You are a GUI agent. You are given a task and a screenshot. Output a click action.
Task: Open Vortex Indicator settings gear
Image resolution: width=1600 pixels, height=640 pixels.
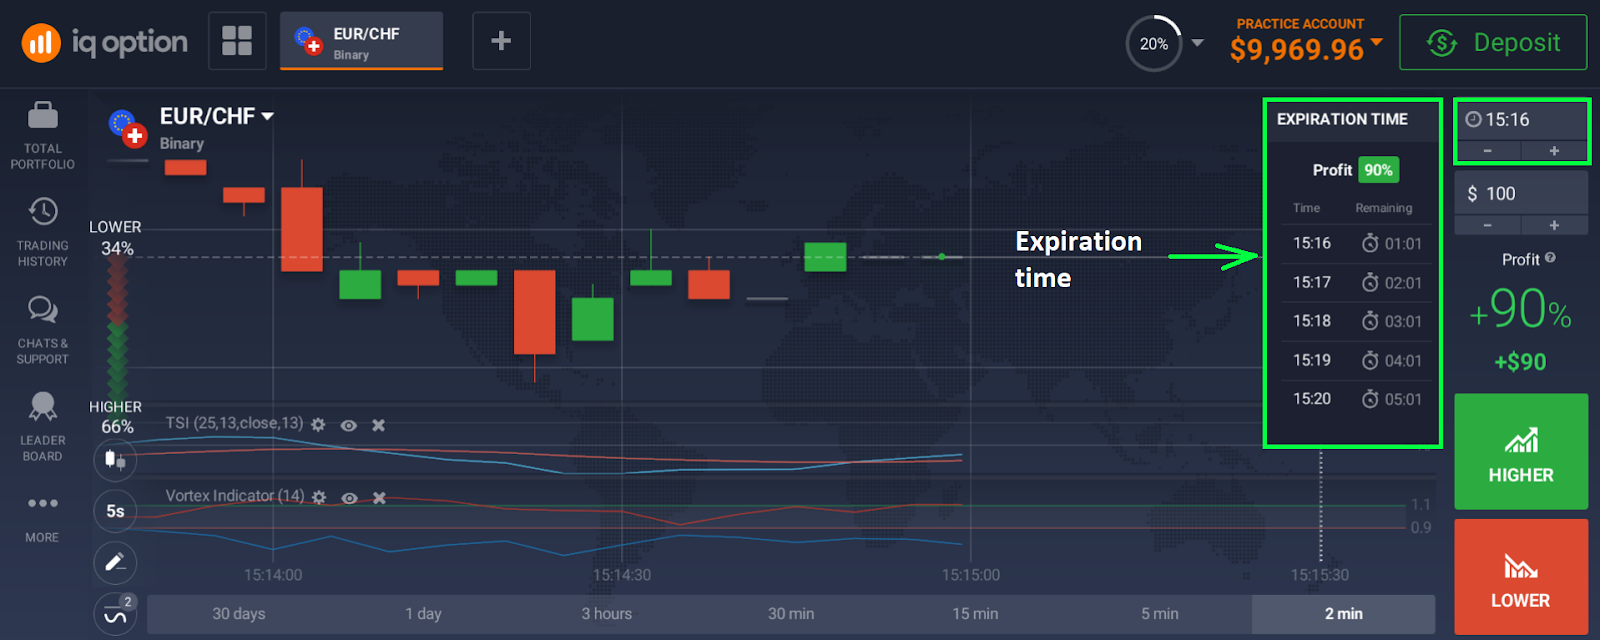tap(319, 498)
